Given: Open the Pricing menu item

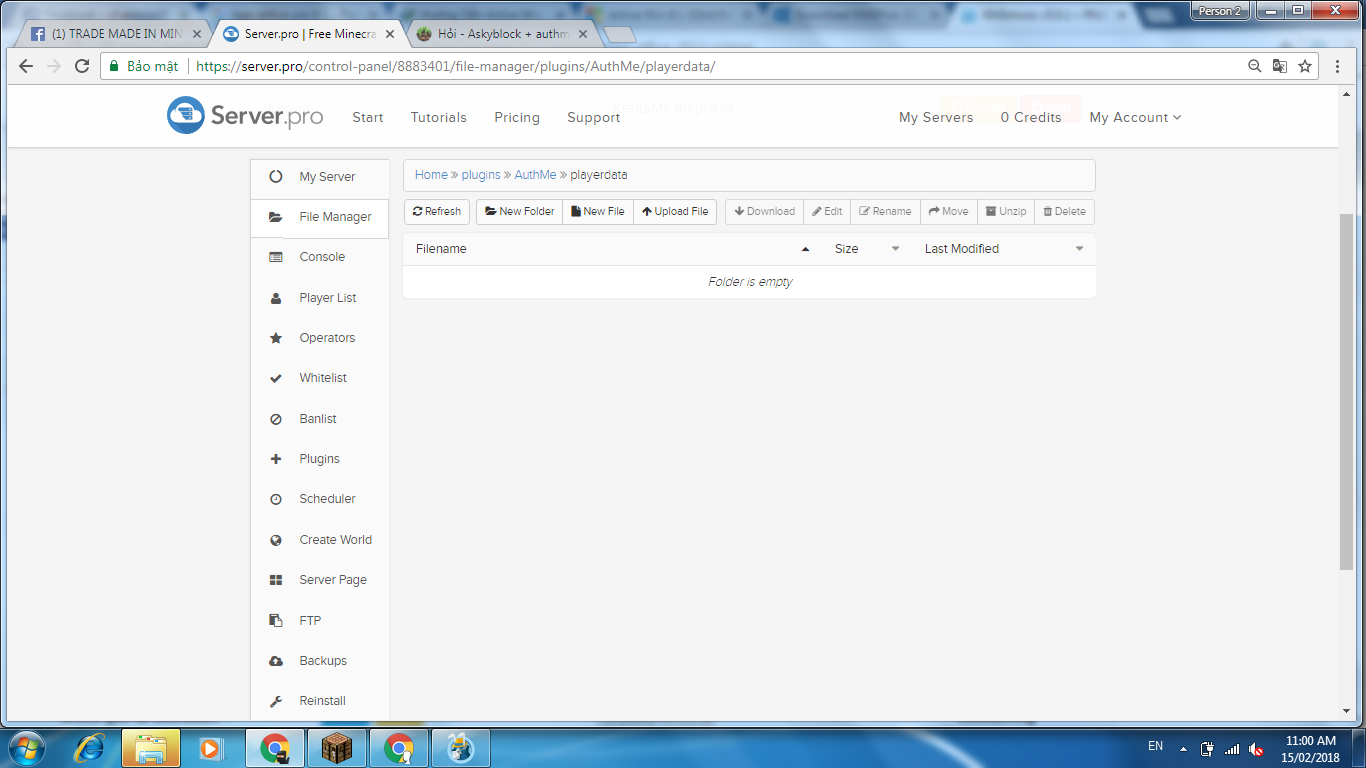Looking at the screenshot, I should pos(517,117).
